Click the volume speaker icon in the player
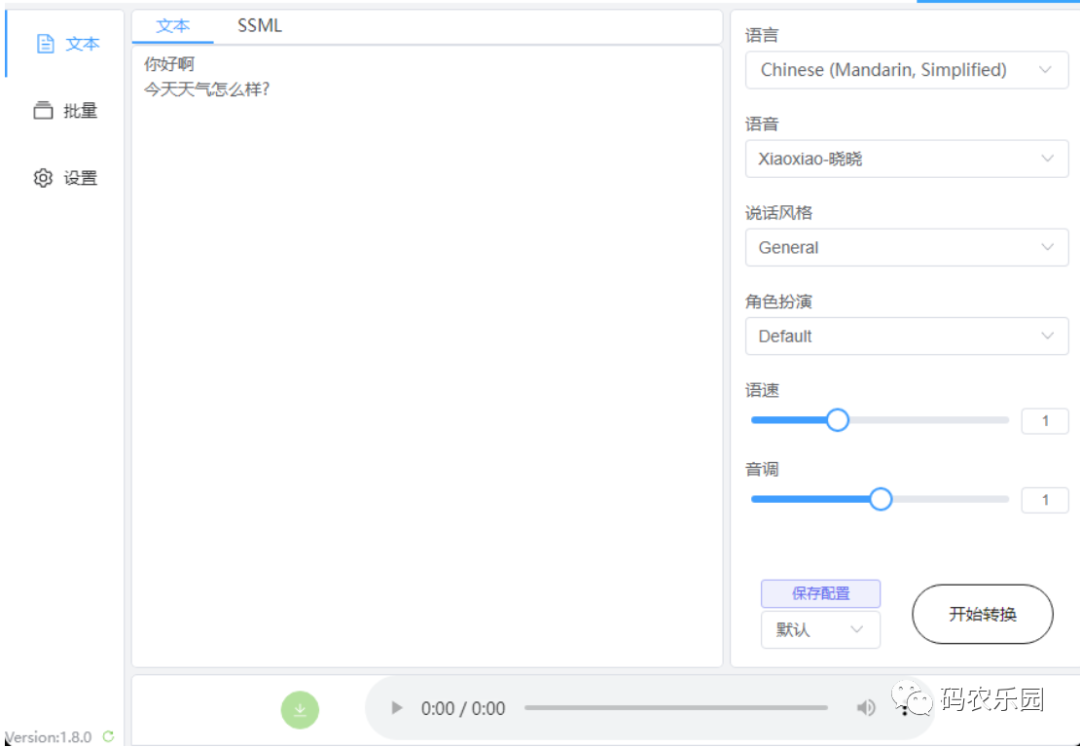1080x747 pixels. point(866,707)
